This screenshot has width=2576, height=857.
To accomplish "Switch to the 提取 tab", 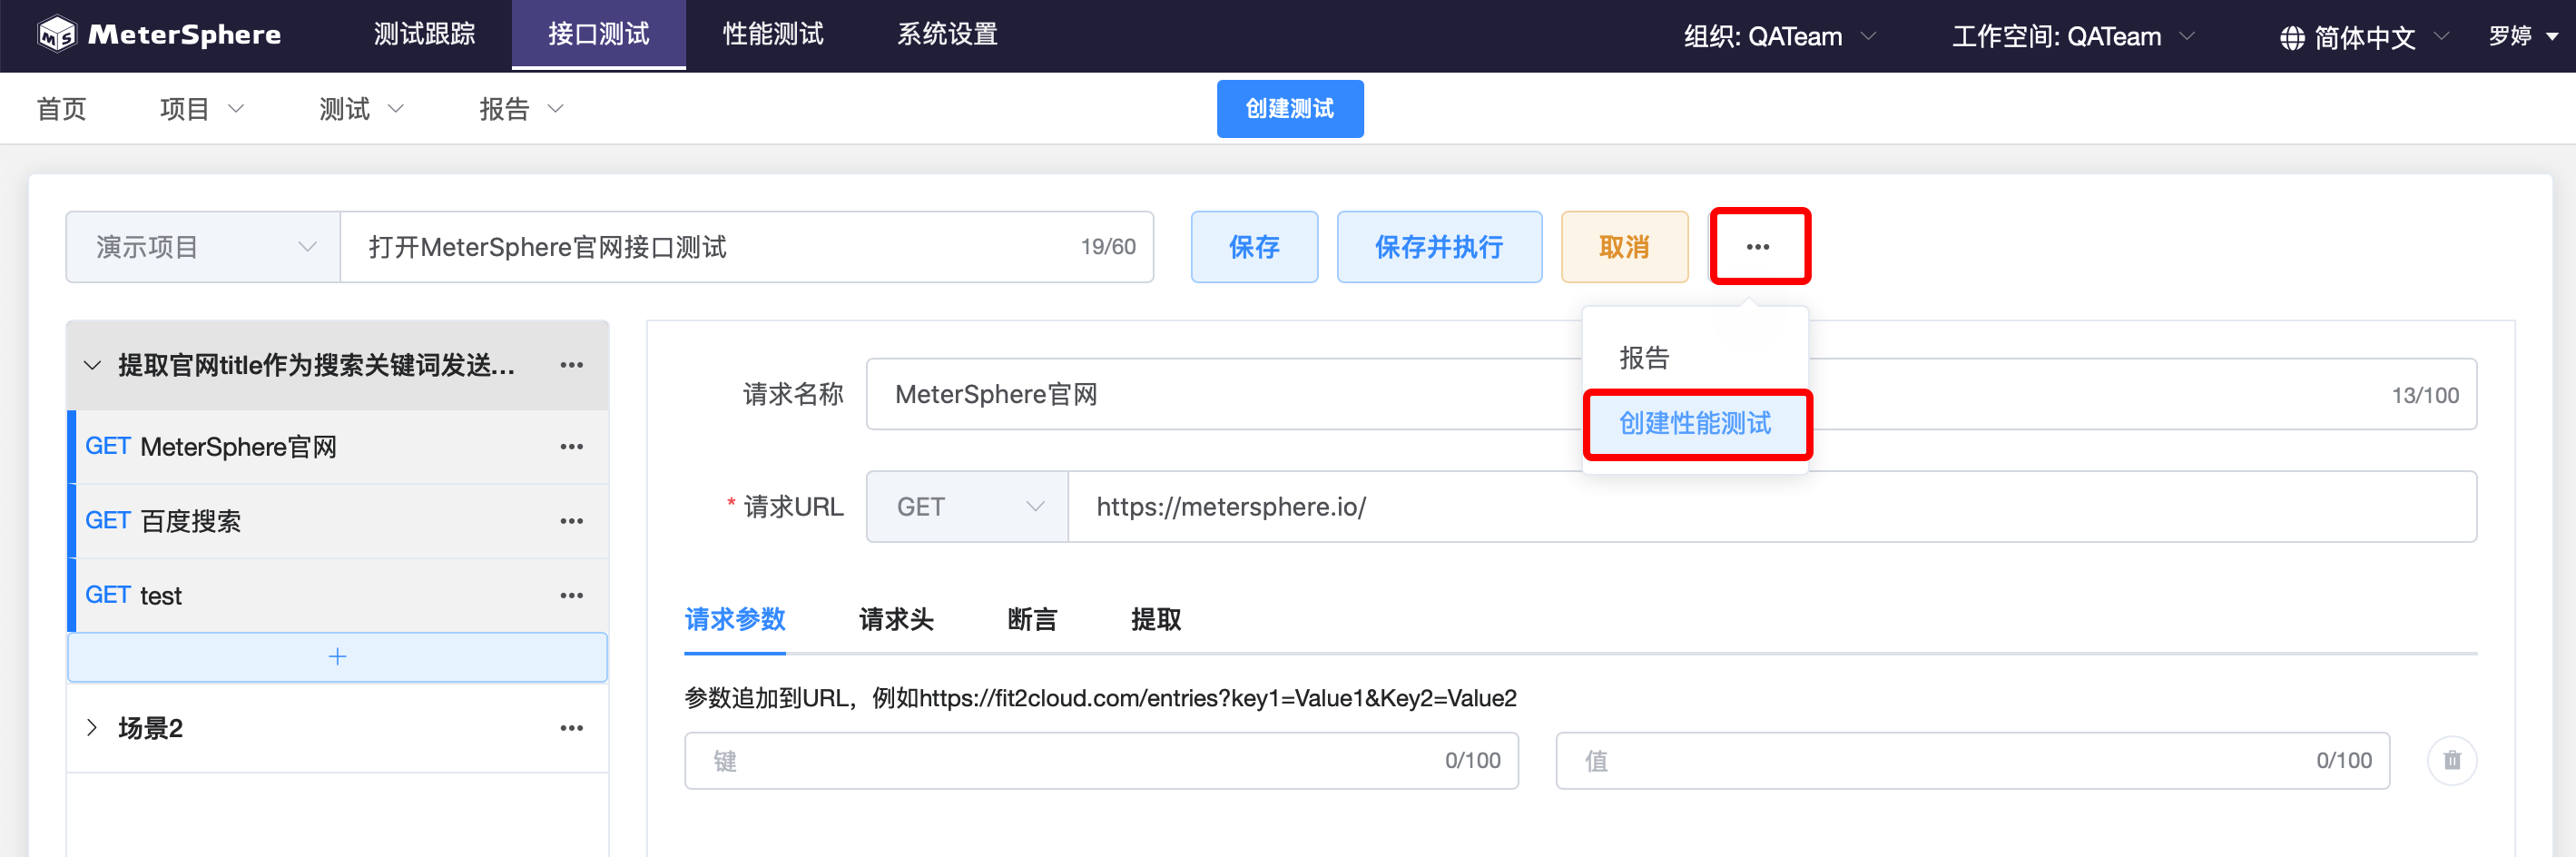I will [x=1156, y=620].
